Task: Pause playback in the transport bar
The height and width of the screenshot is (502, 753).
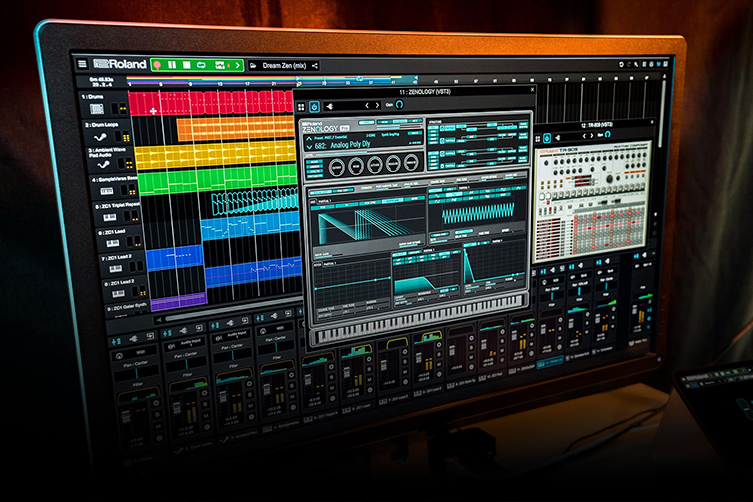Action: tap(172, 65)
